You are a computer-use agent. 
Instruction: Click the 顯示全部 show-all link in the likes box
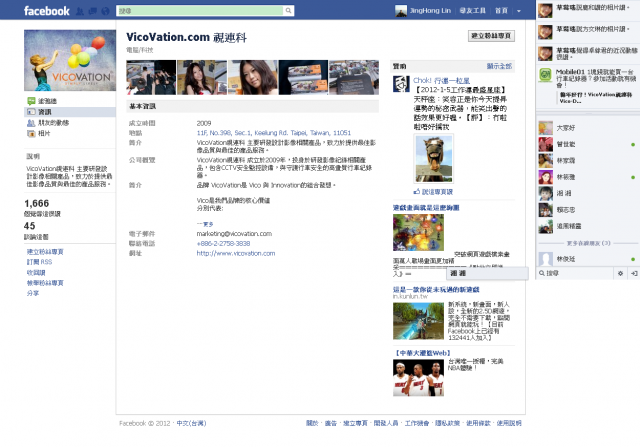(x=499, y=66)
